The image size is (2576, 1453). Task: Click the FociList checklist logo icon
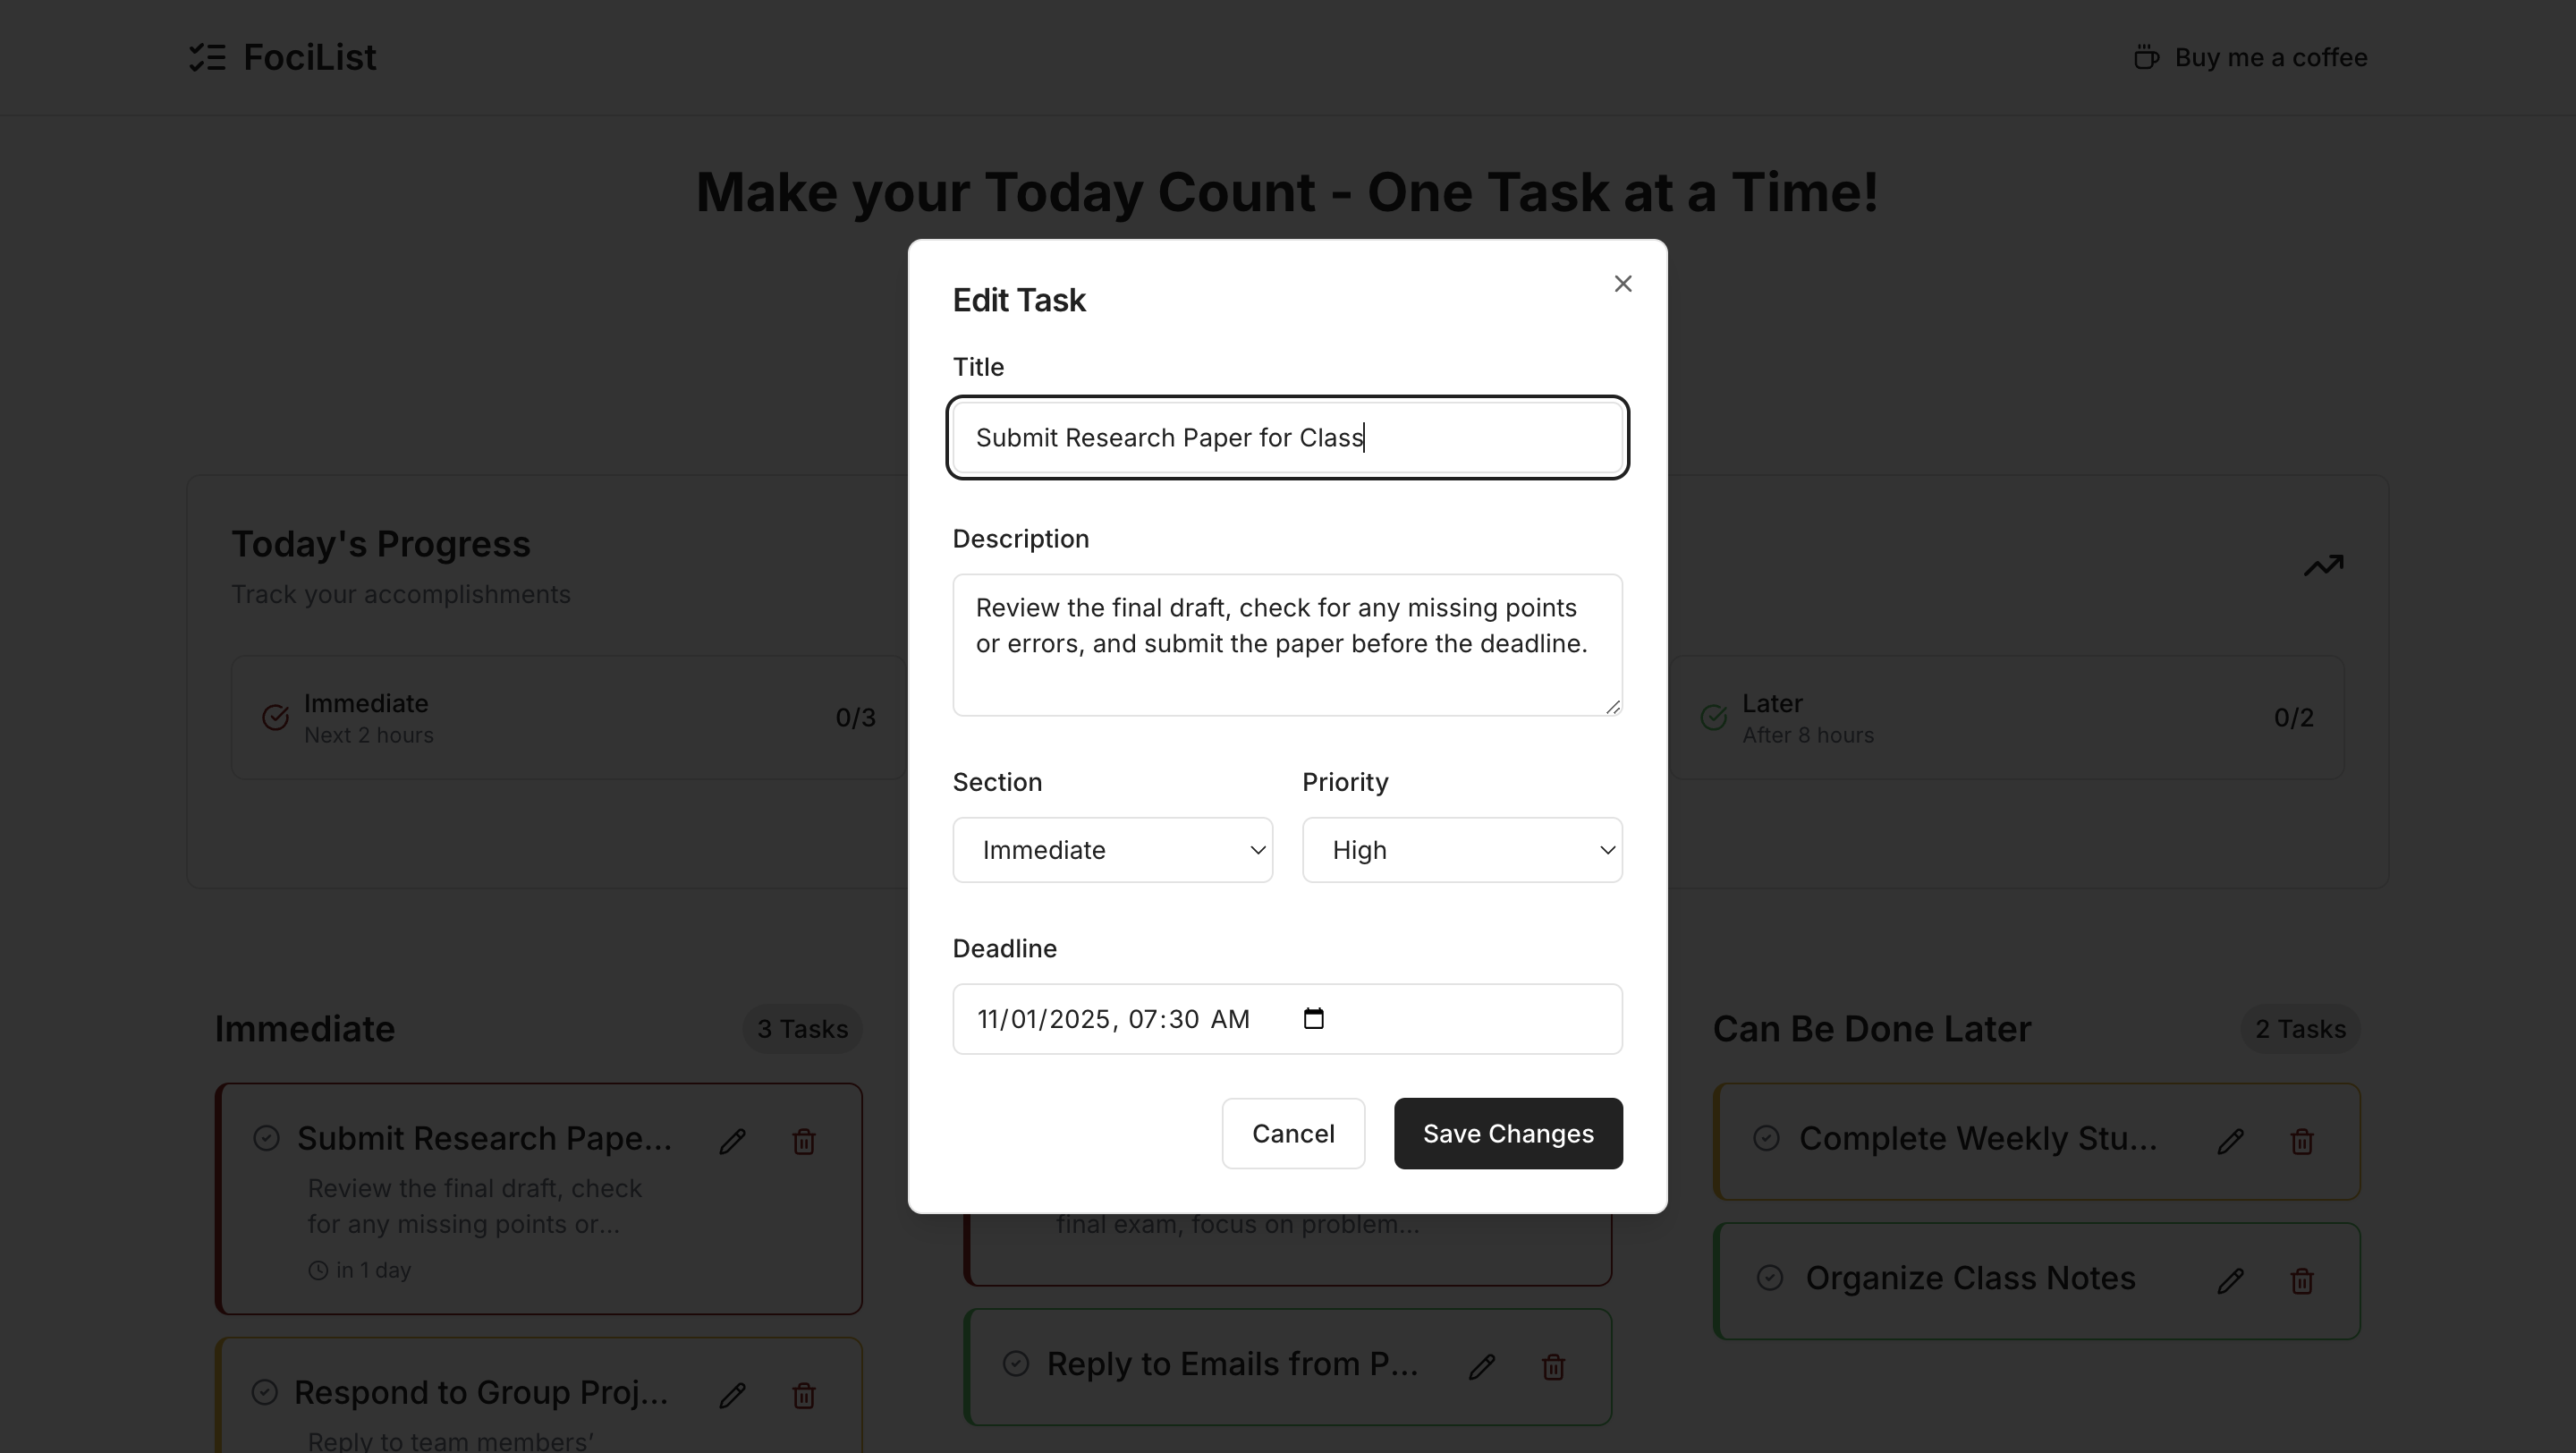pos(207,57)
